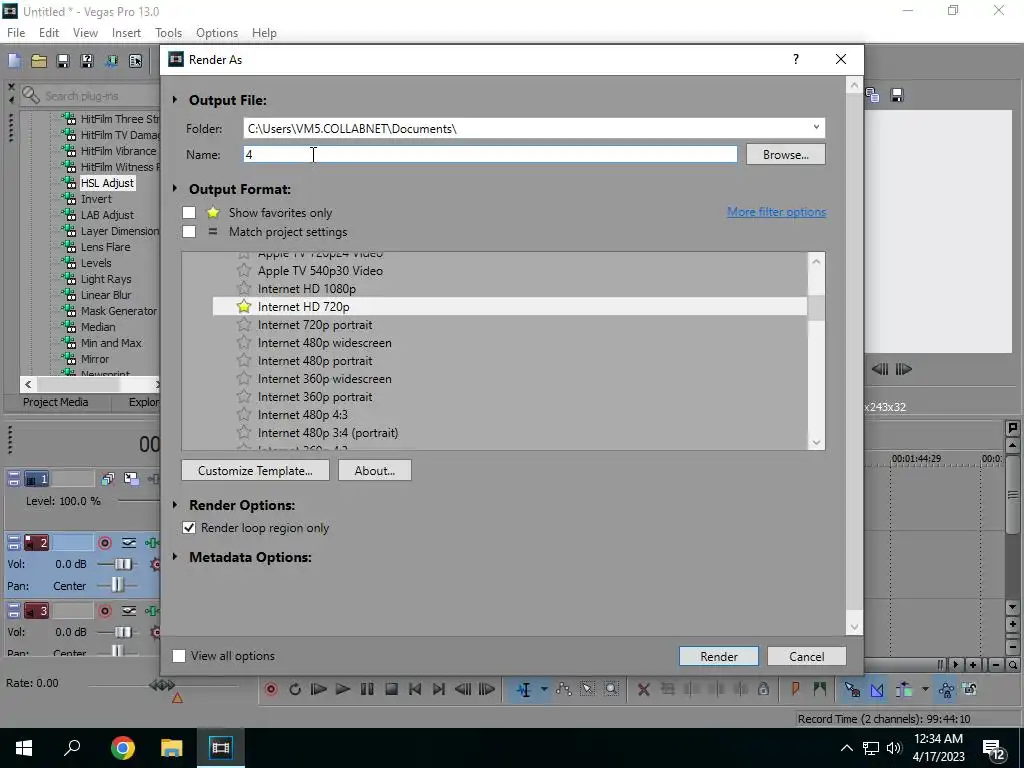Click the Stop button in transport bar

coord(391,689)
